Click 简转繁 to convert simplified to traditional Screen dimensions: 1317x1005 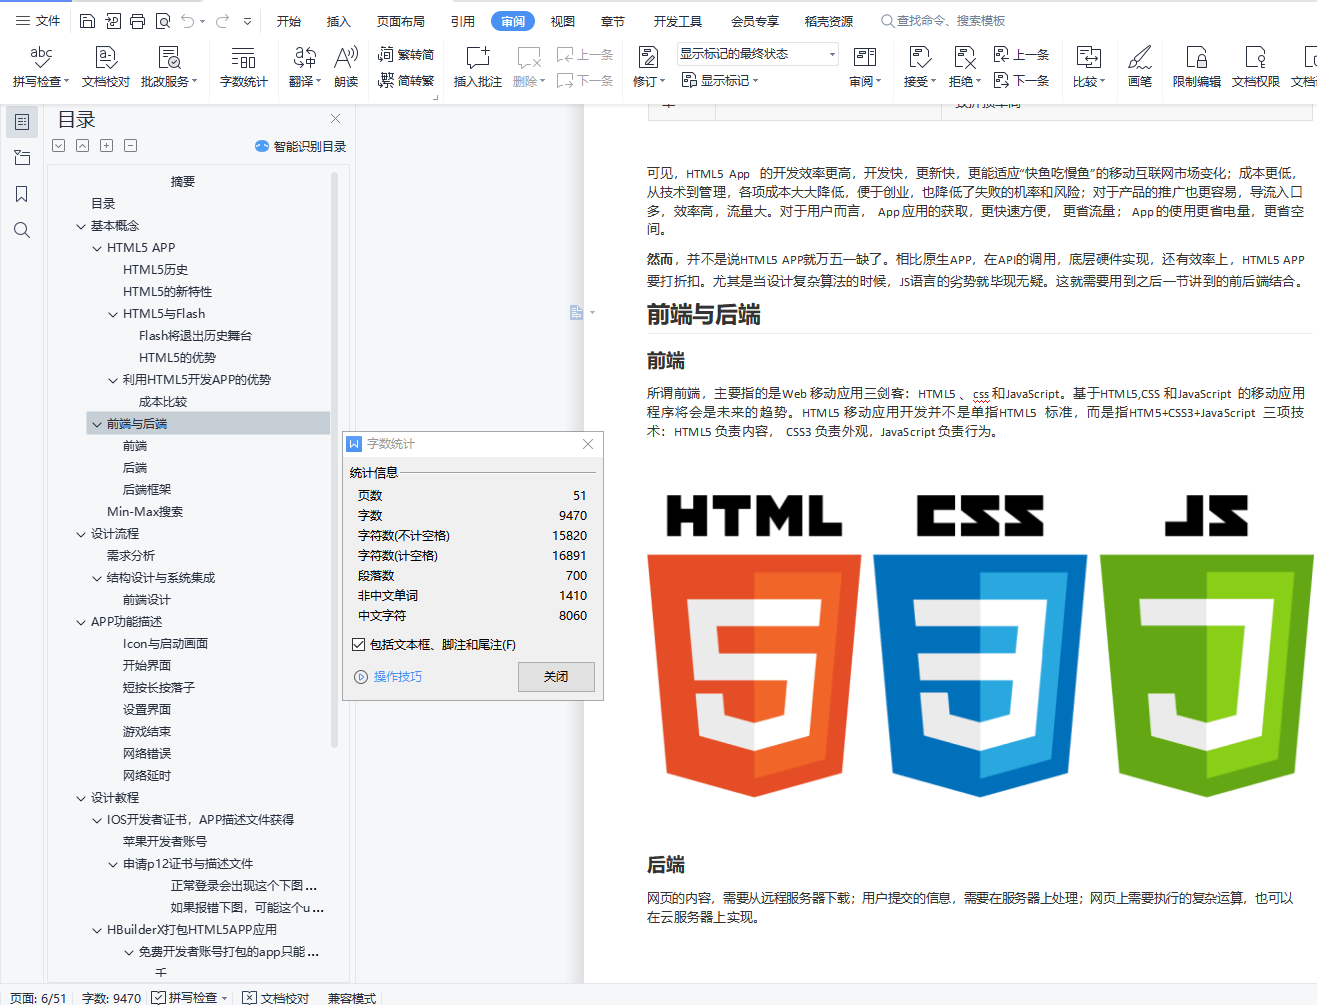pos(406,80)
